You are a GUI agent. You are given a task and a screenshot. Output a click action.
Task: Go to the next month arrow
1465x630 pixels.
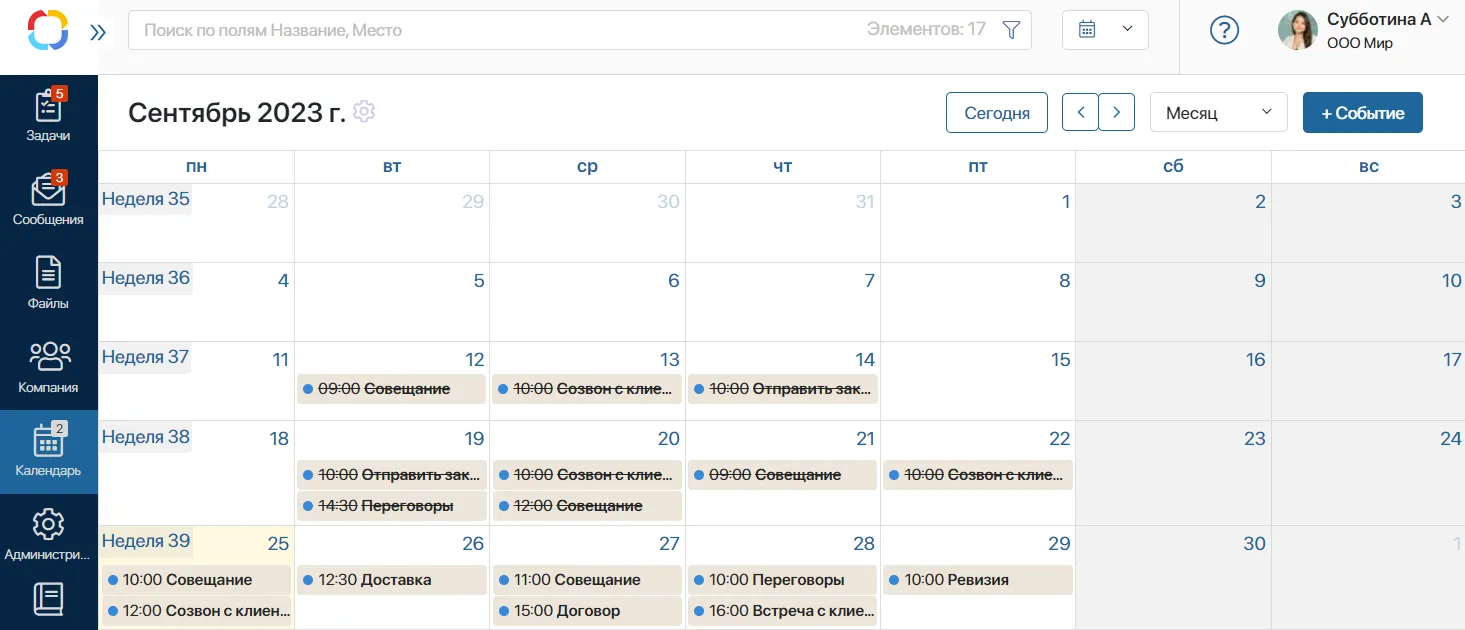[1117, 113]
